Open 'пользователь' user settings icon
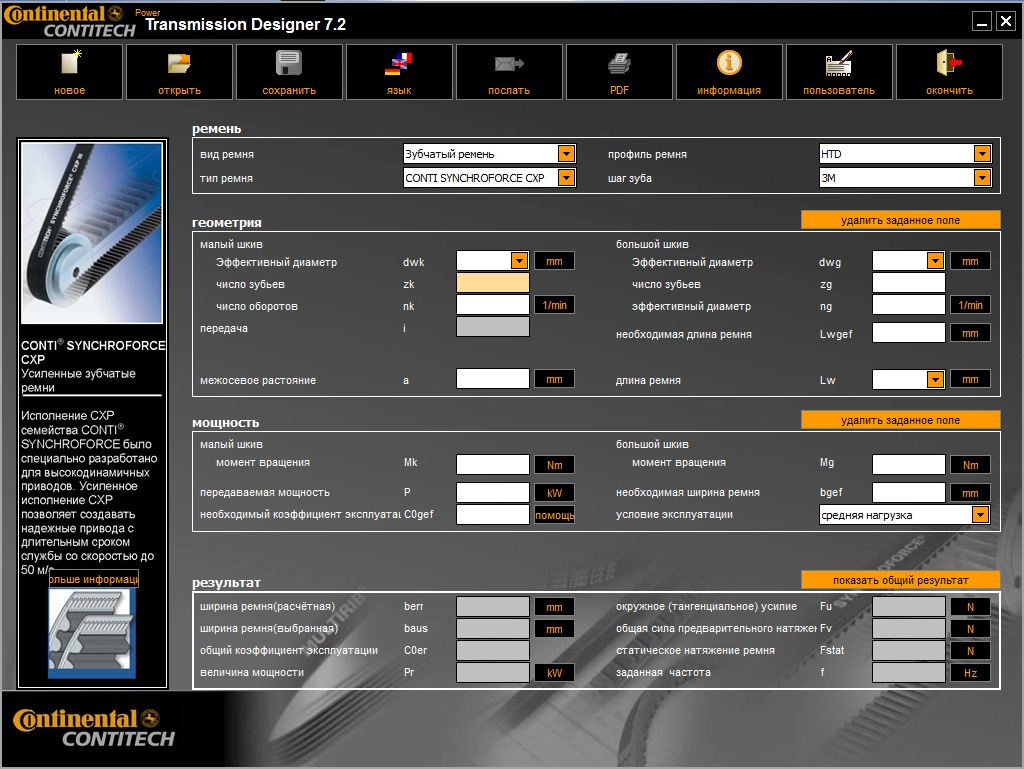Image resolution: width=1024 pixels, height=769 pixels. (x=839, y=72)
